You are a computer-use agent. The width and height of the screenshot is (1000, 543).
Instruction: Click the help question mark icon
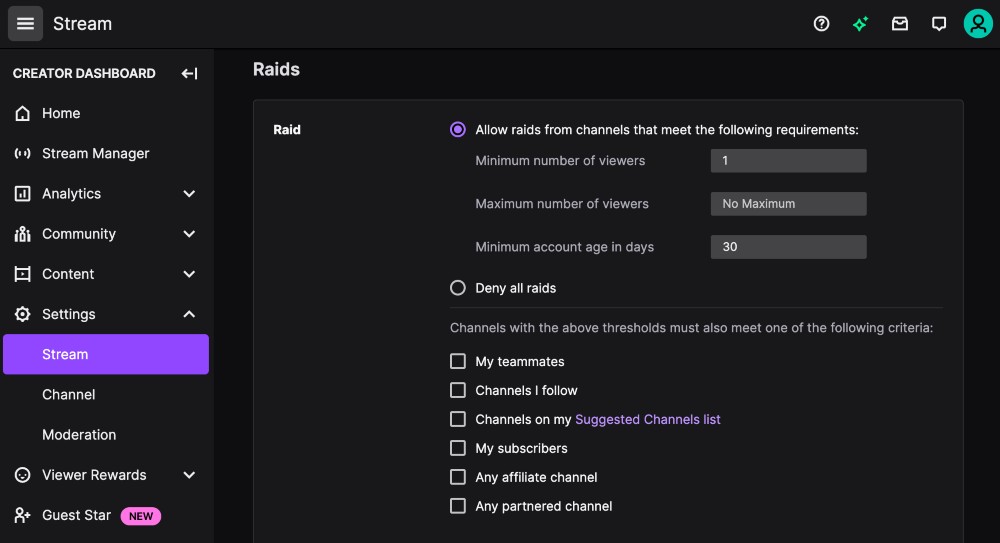pos(822,24)
